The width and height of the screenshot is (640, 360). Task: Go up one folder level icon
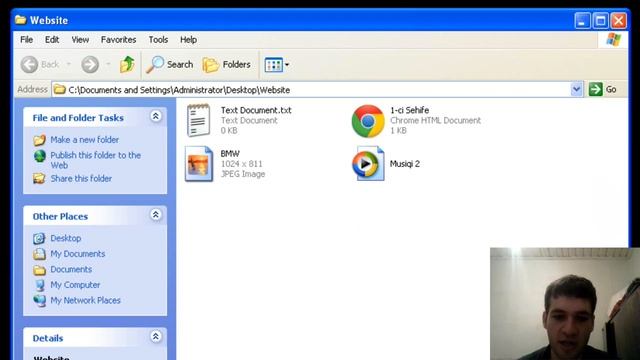(x=127, y=64)
